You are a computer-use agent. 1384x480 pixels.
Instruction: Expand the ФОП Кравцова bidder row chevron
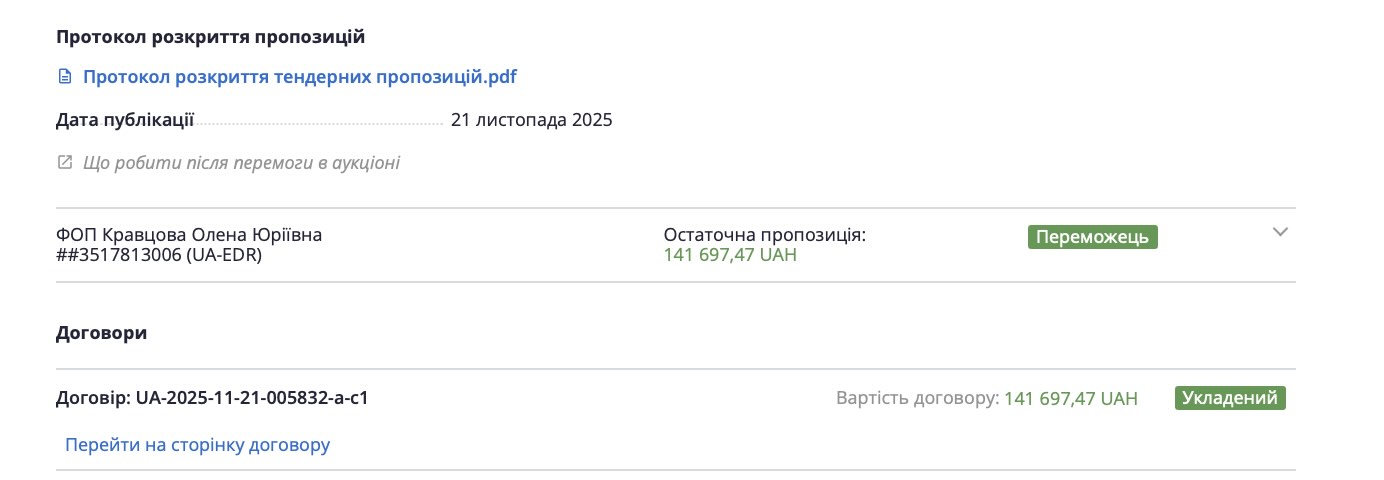(1280, 232)
